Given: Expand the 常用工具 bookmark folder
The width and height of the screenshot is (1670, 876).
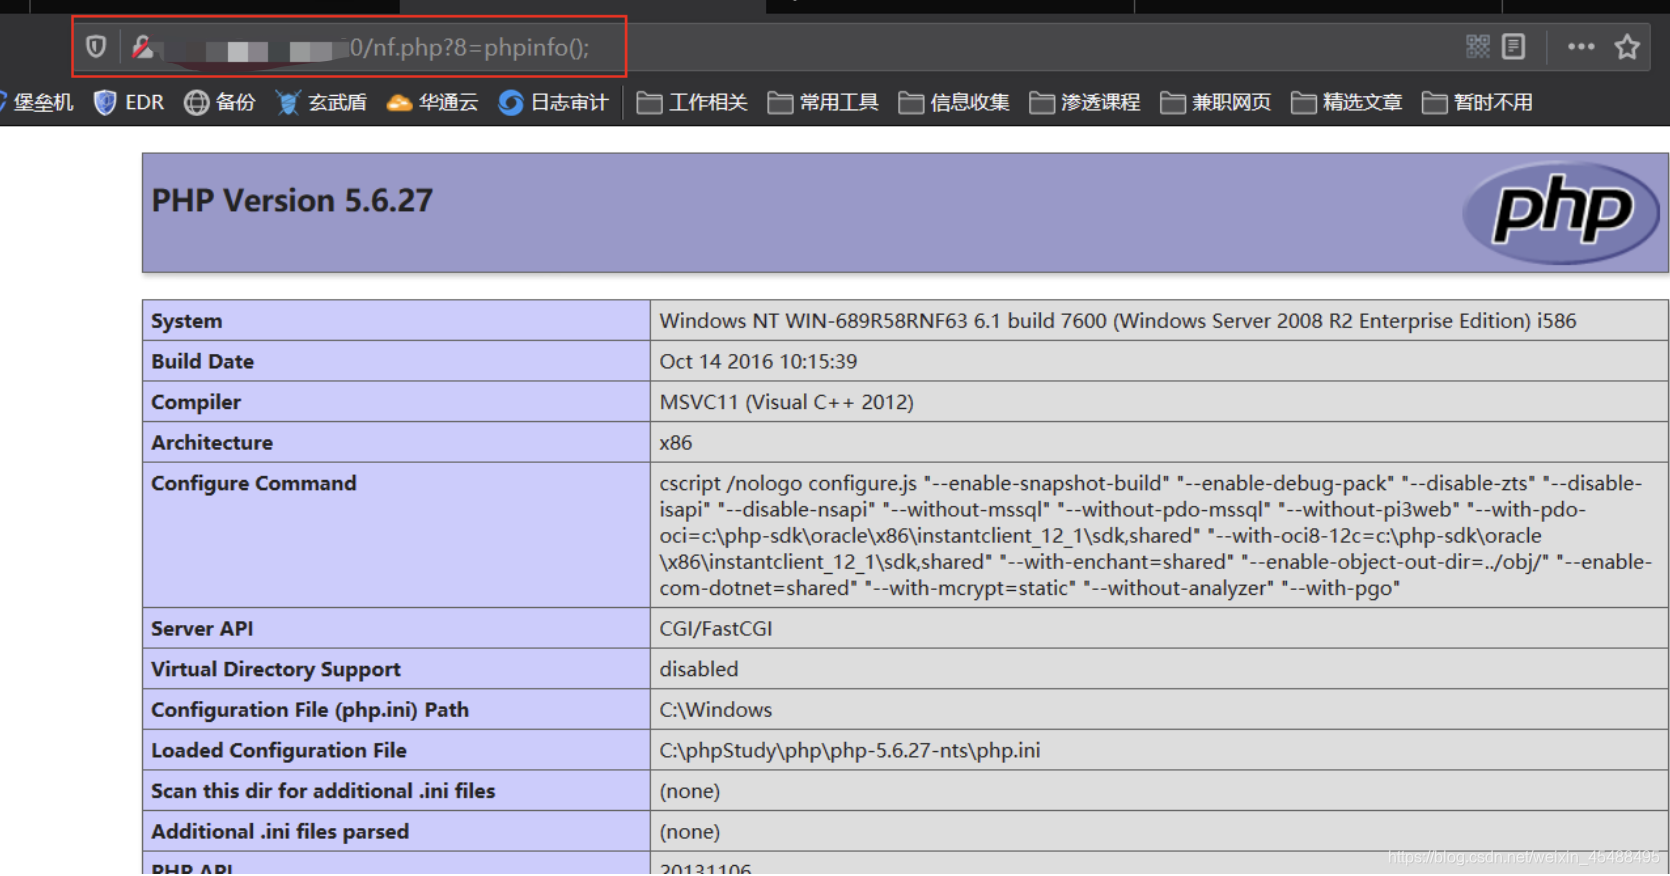Looking at the screenshot, I should click(x=823, y=102).
